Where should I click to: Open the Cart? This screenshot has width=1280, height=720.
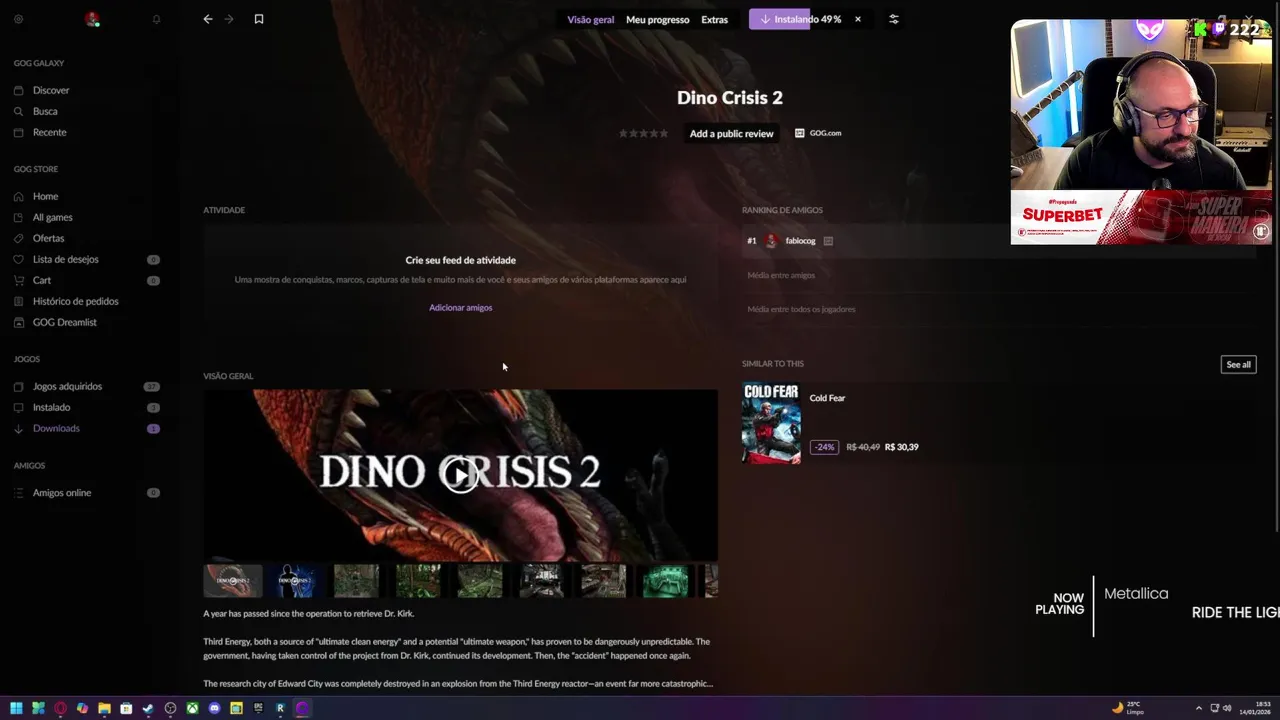pos(42,280)
